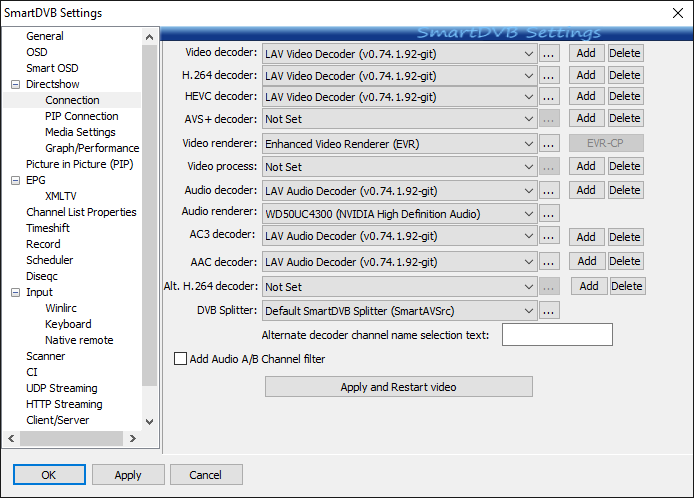Collapse the Input tree node
This screenshot has width=694, height=498.
15,292
